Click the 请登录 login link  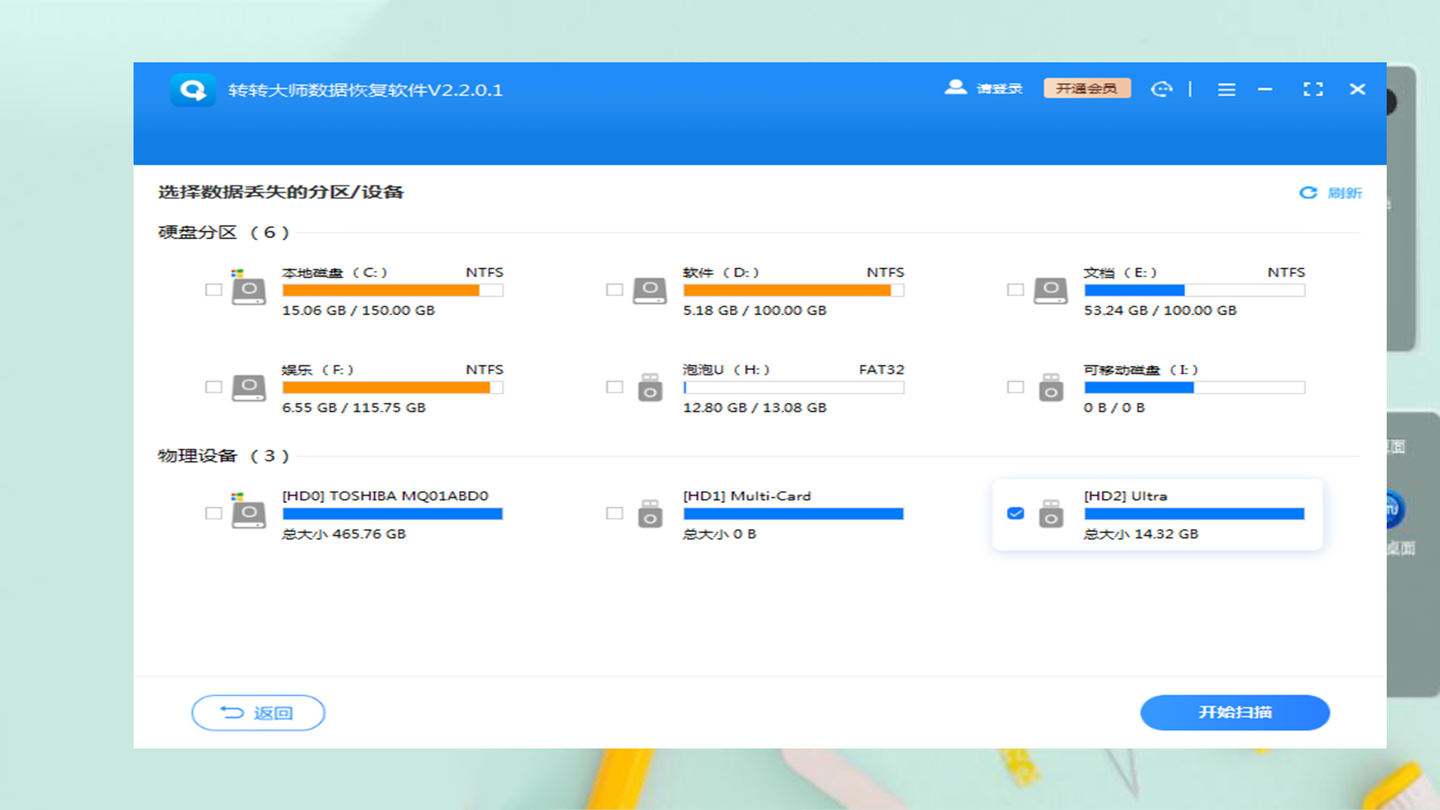[999, 89]
